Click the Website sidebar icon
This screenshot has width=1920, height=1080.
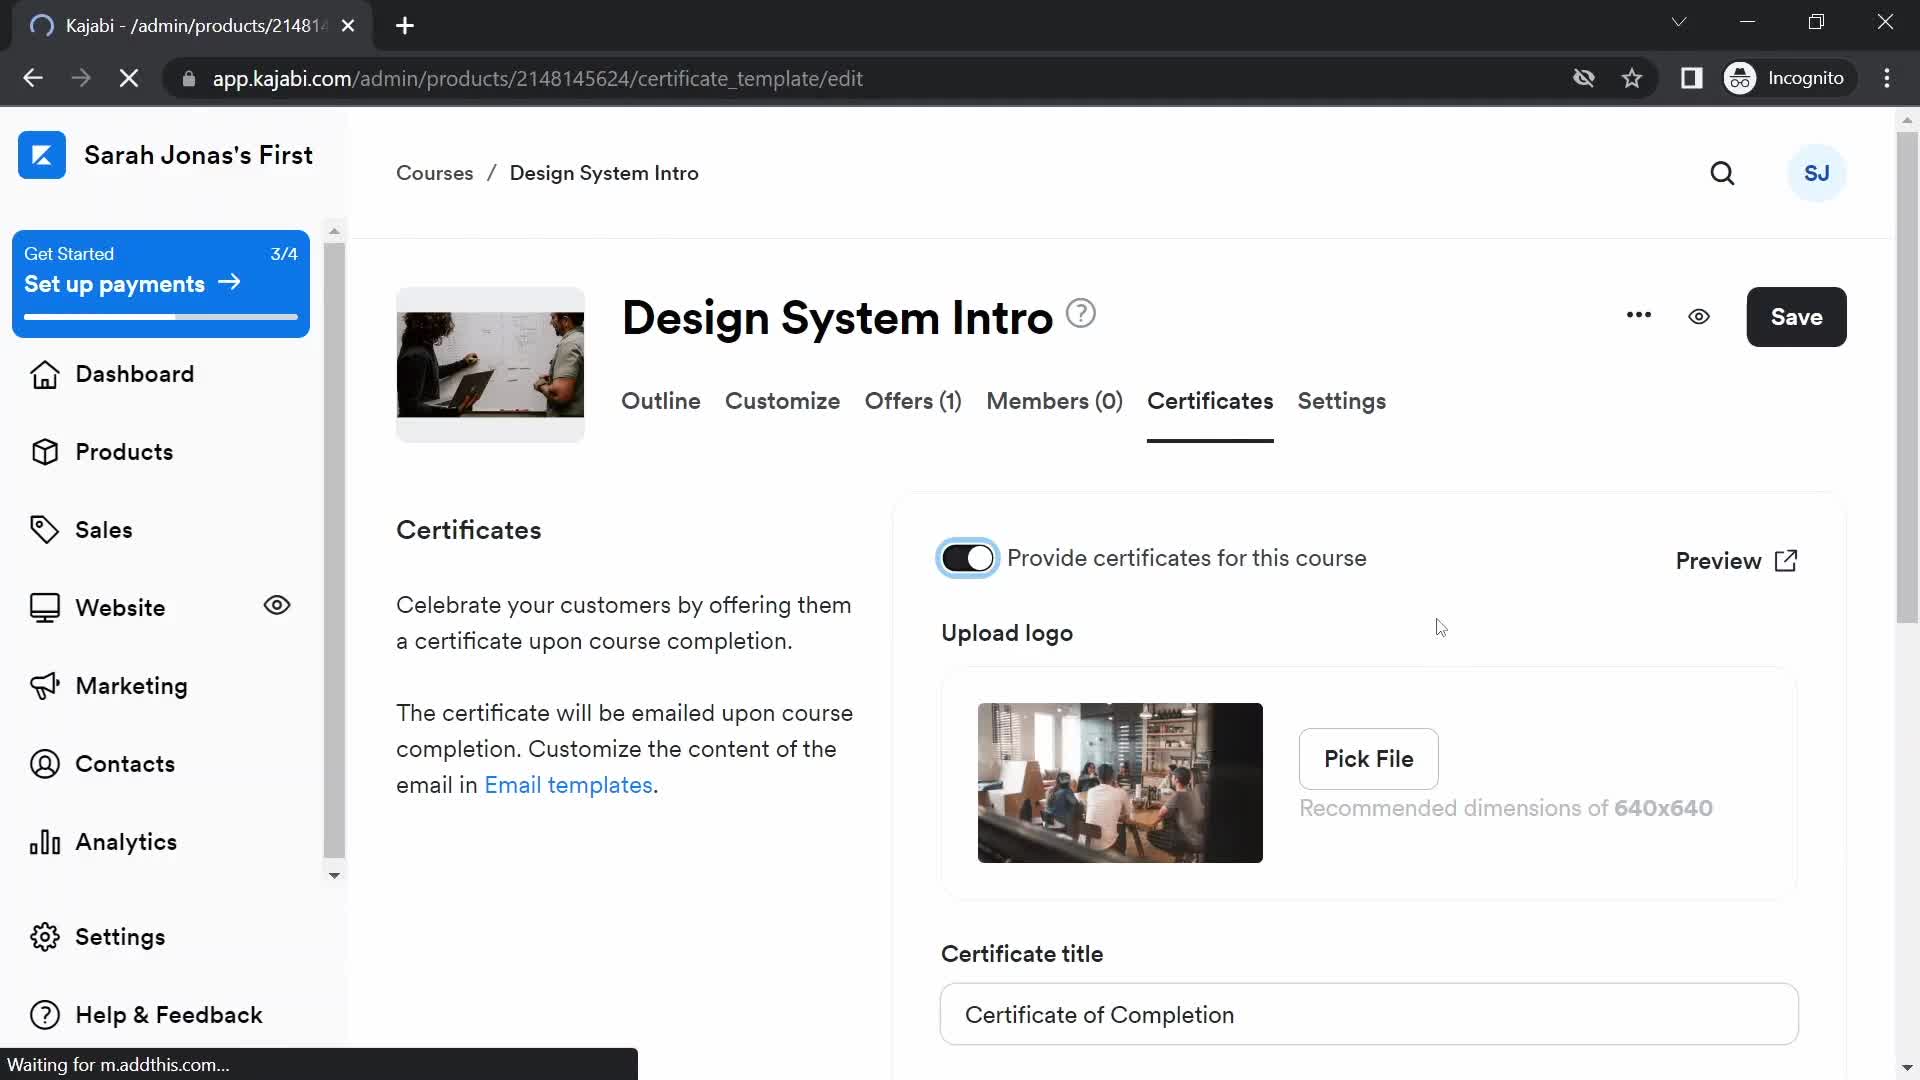pyautogui.click(x=45, y=607)
